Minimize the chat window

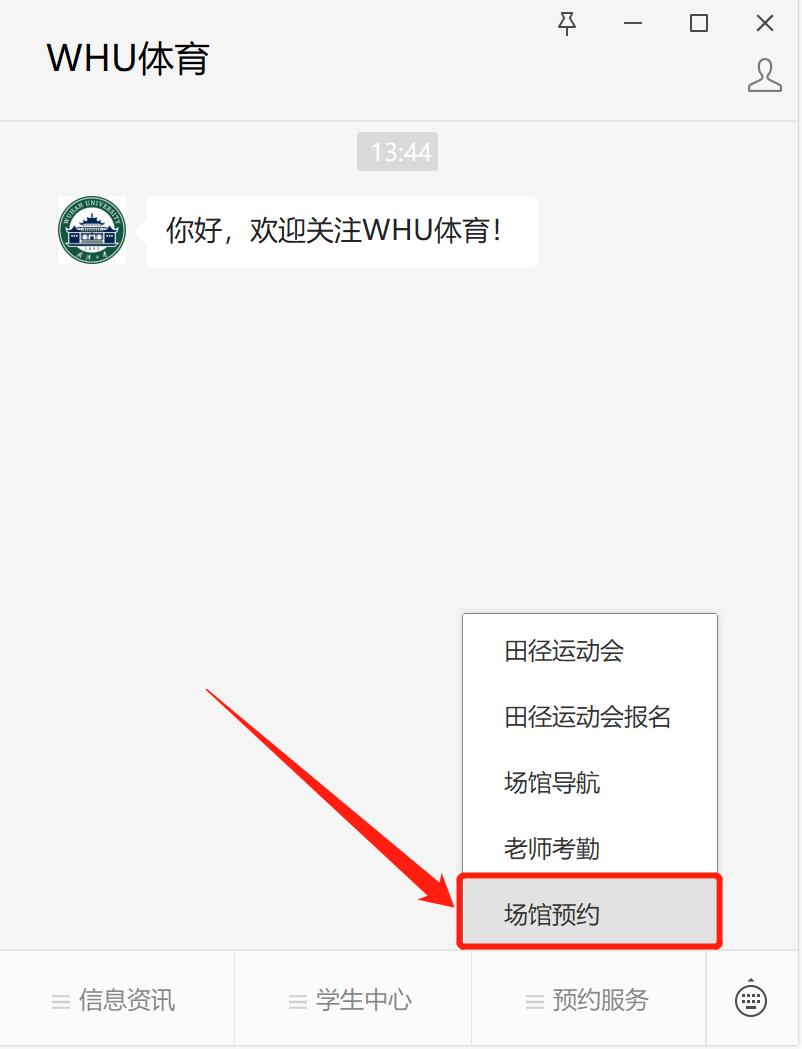coord(633,24)
